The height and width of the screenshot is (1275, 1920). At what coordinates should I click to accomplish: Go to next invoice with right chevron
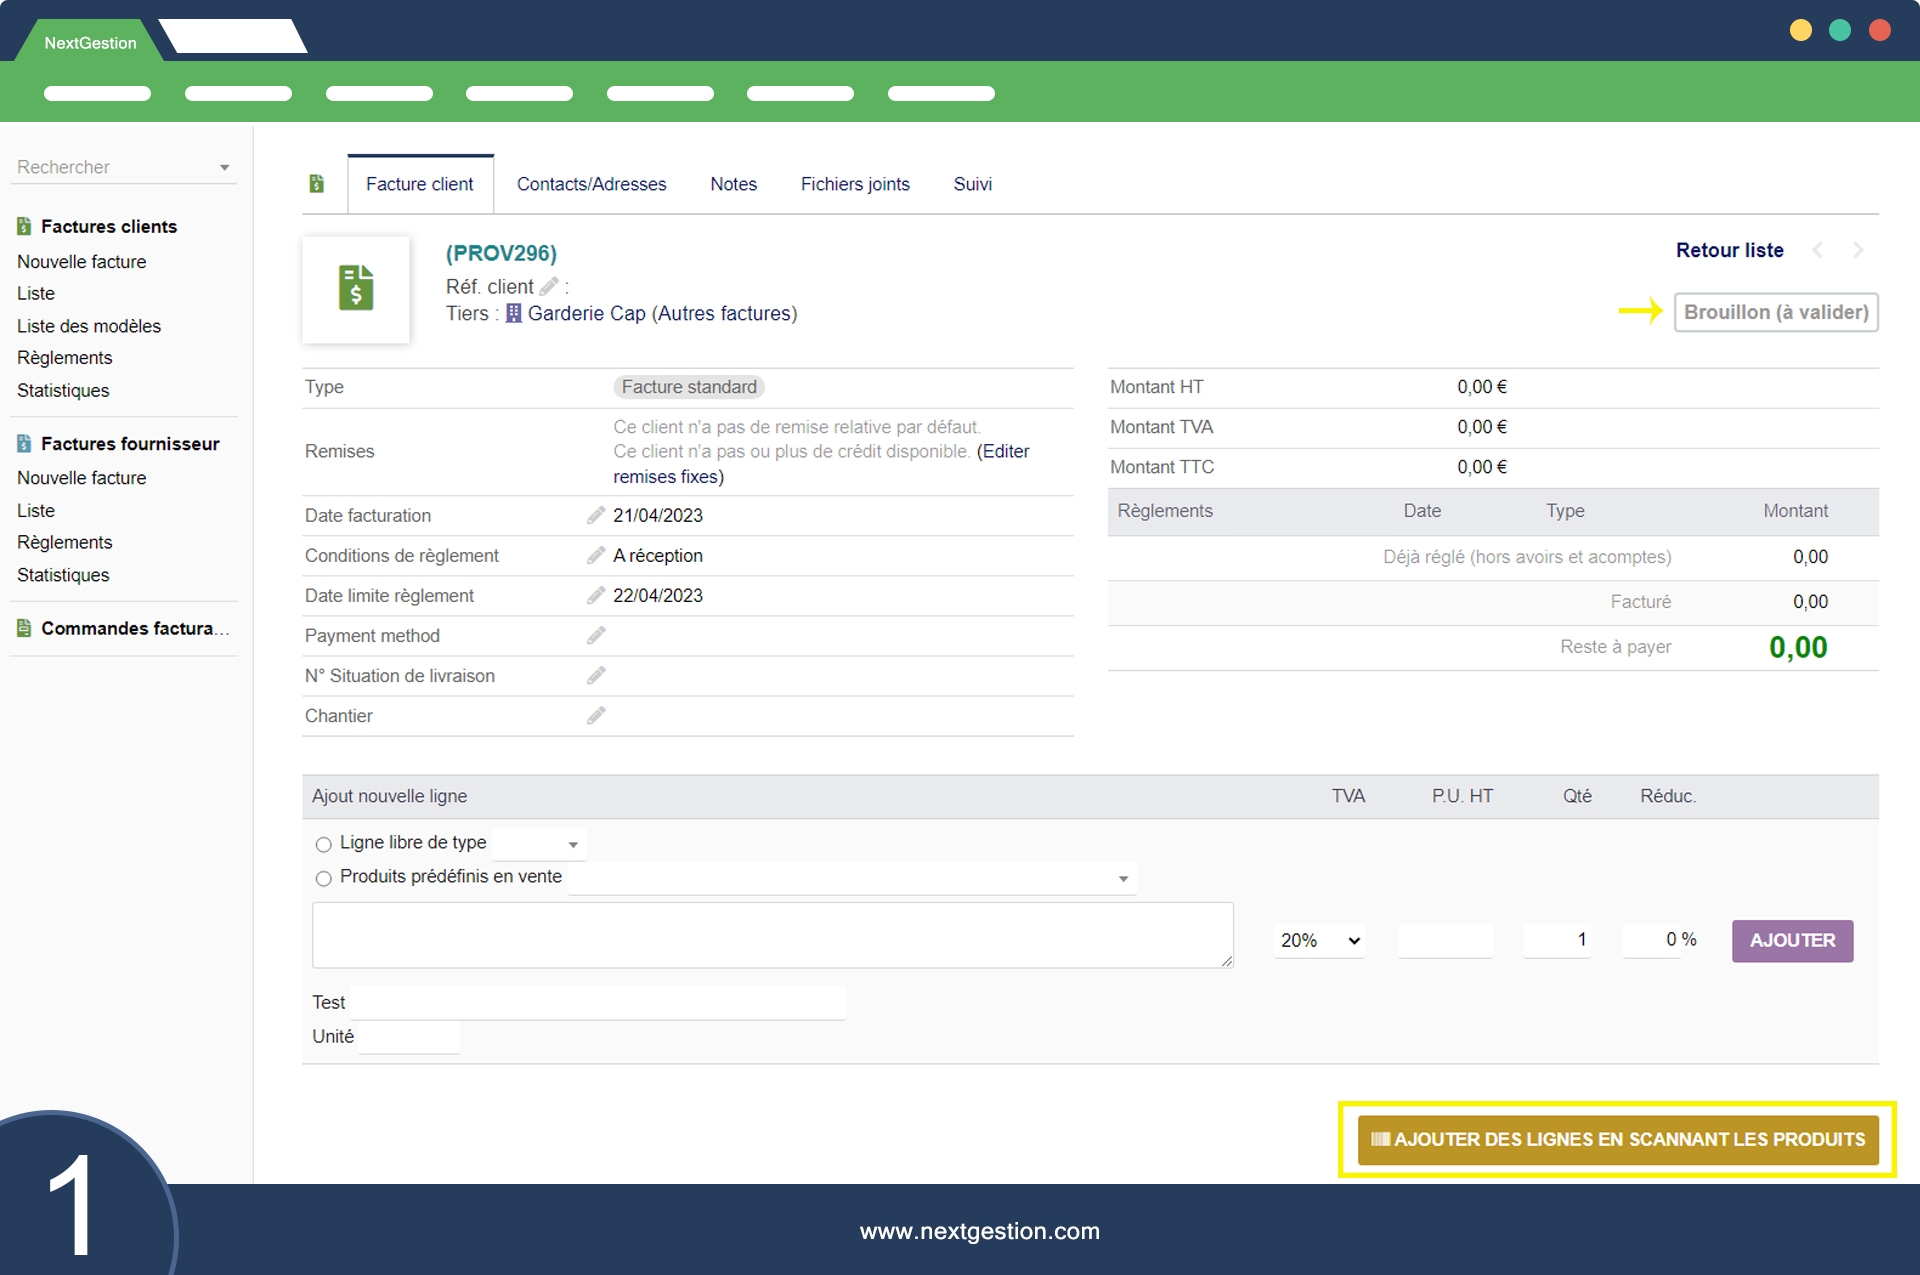click(x=1858, y=250)
